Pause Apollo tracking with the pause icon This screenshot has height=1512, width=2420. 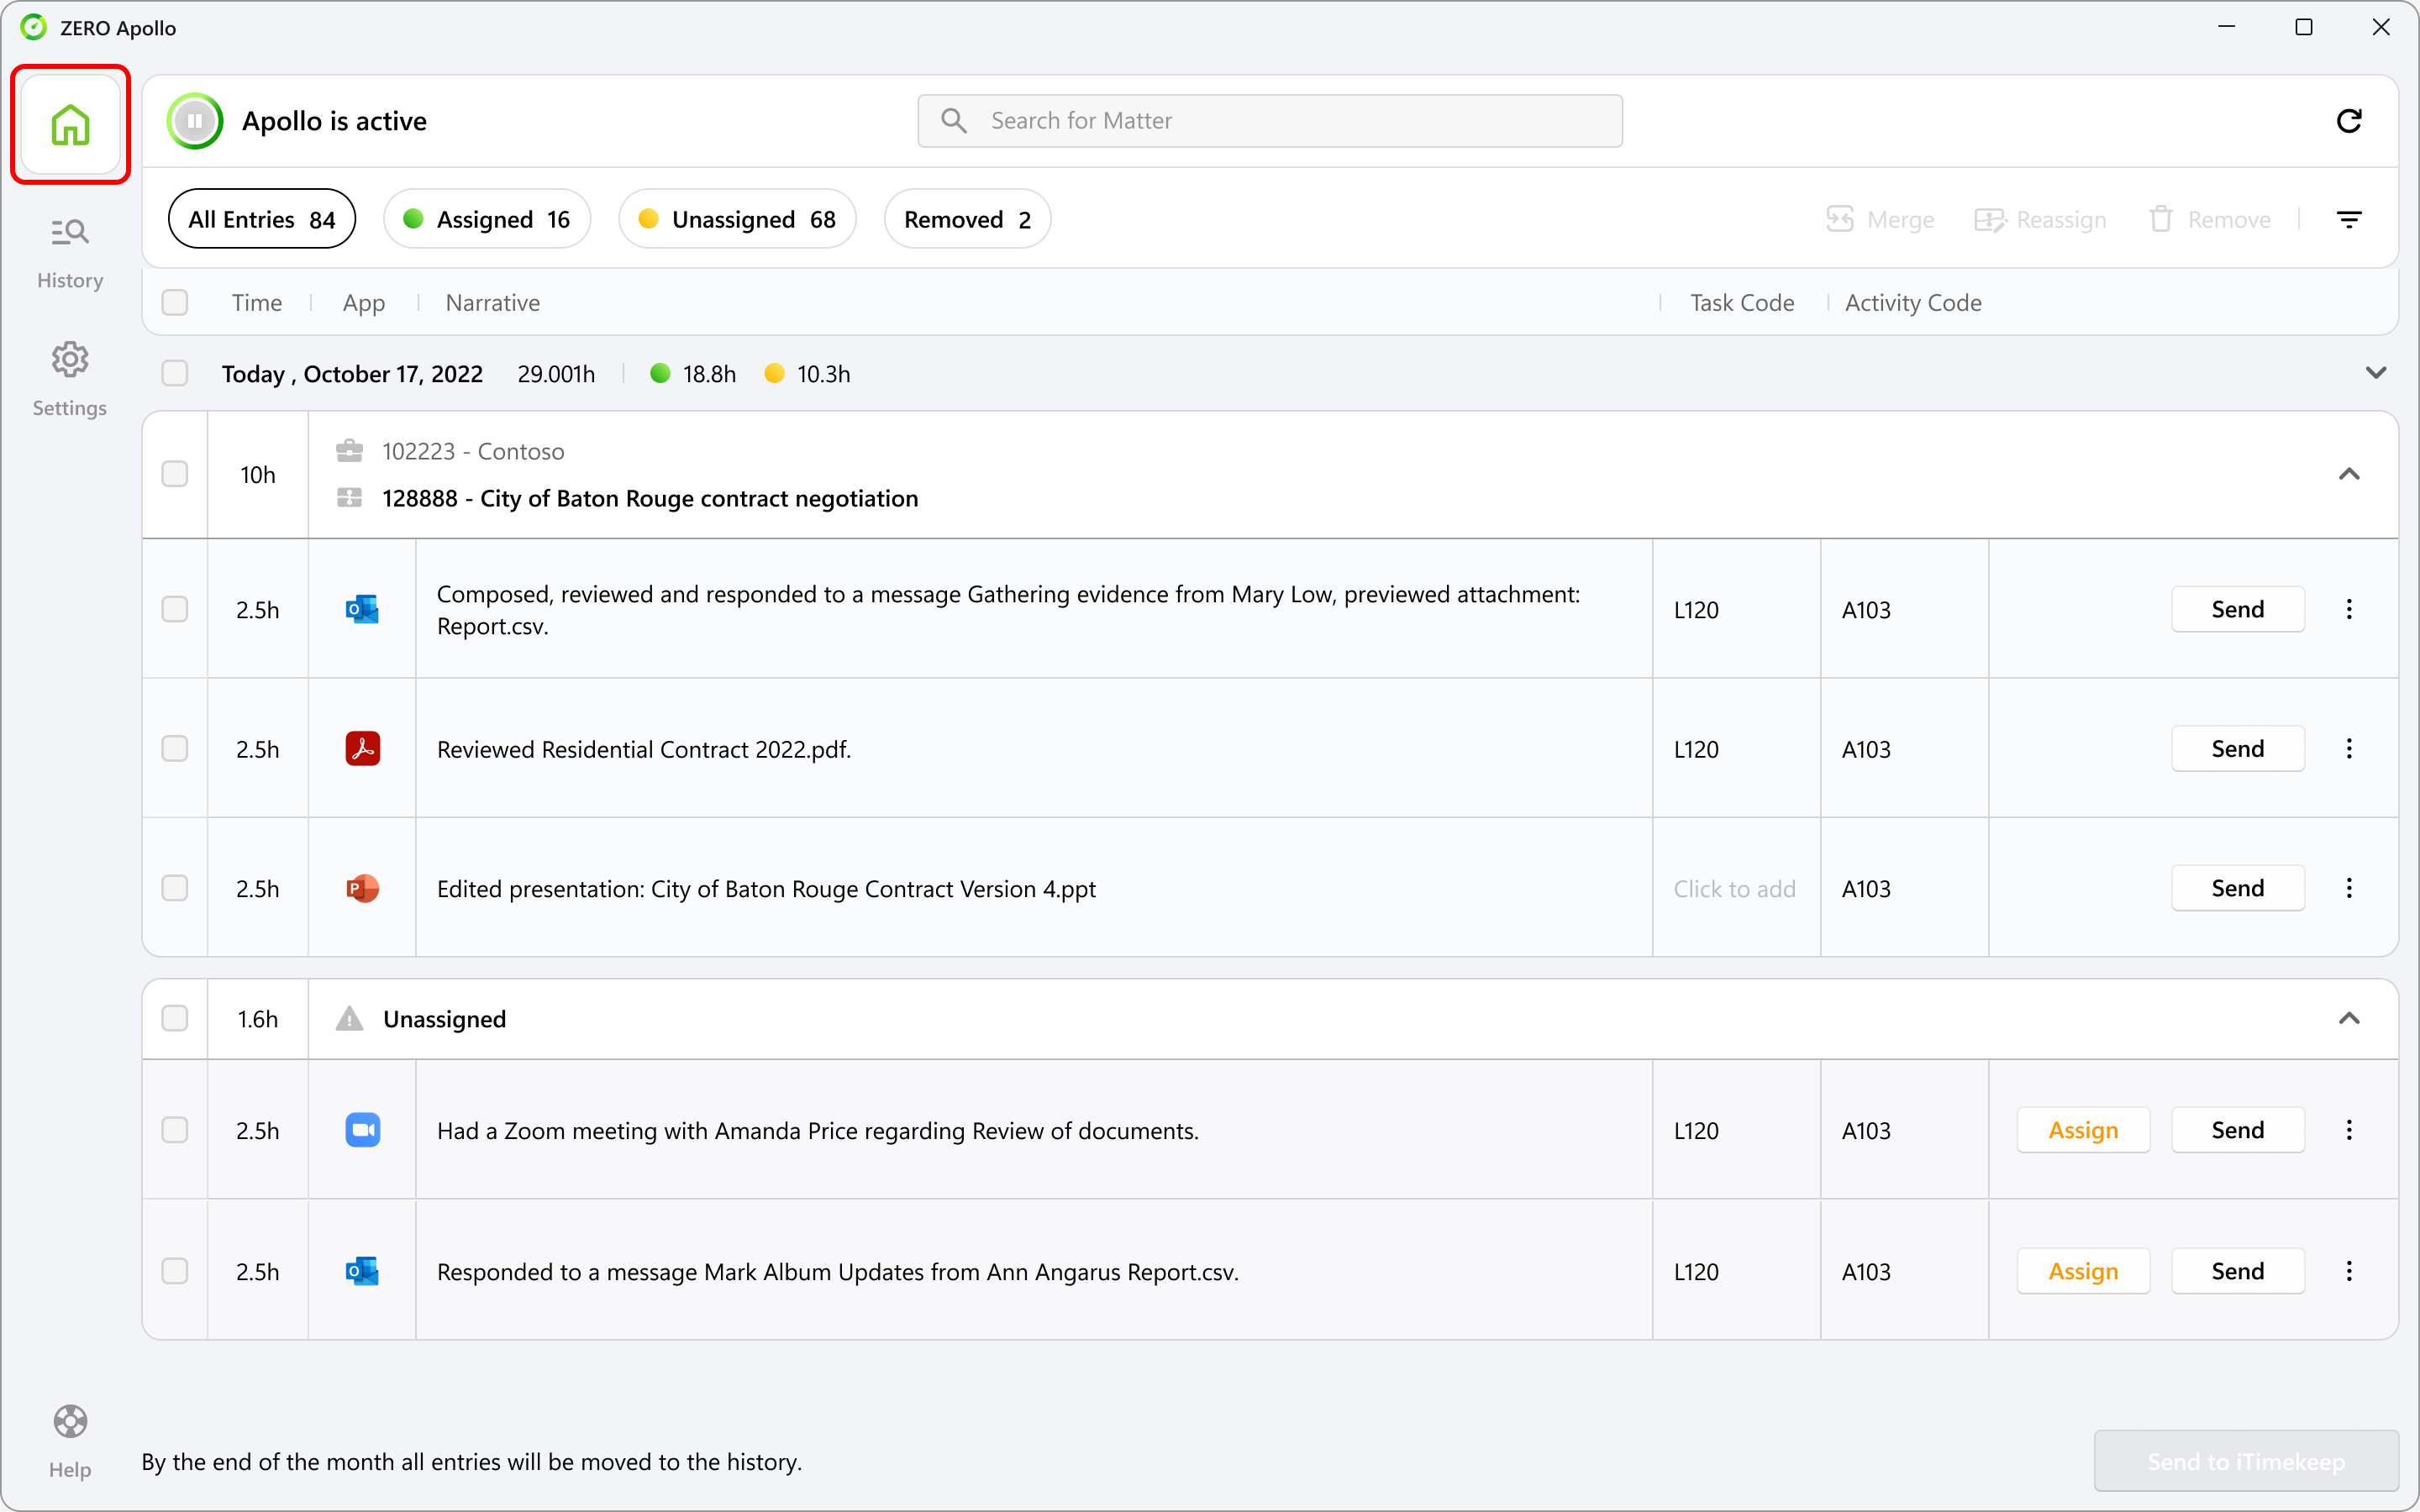(x=195, y=121)
